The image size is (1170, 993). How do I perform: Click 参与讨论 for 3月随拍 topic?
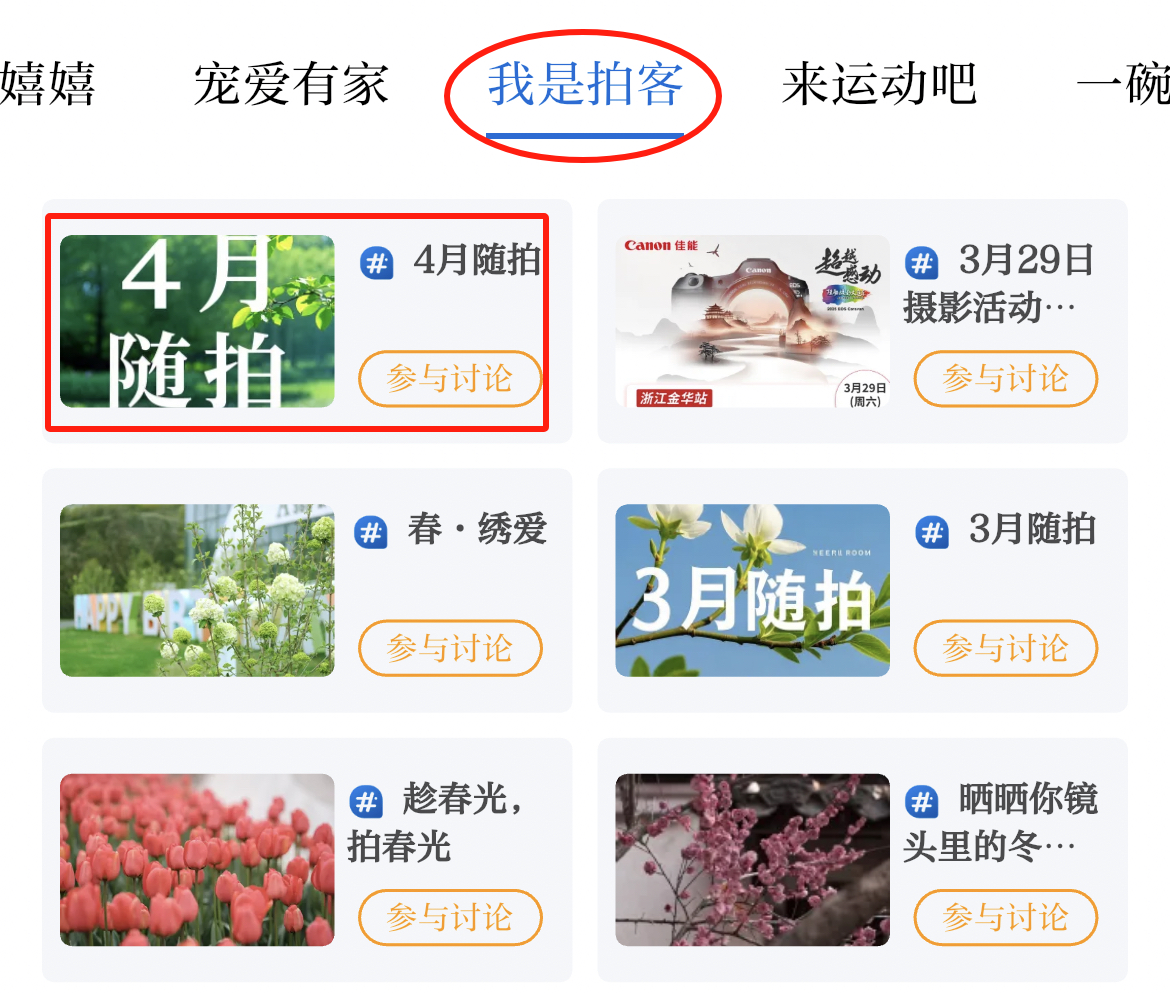(x=1005, y=648)
